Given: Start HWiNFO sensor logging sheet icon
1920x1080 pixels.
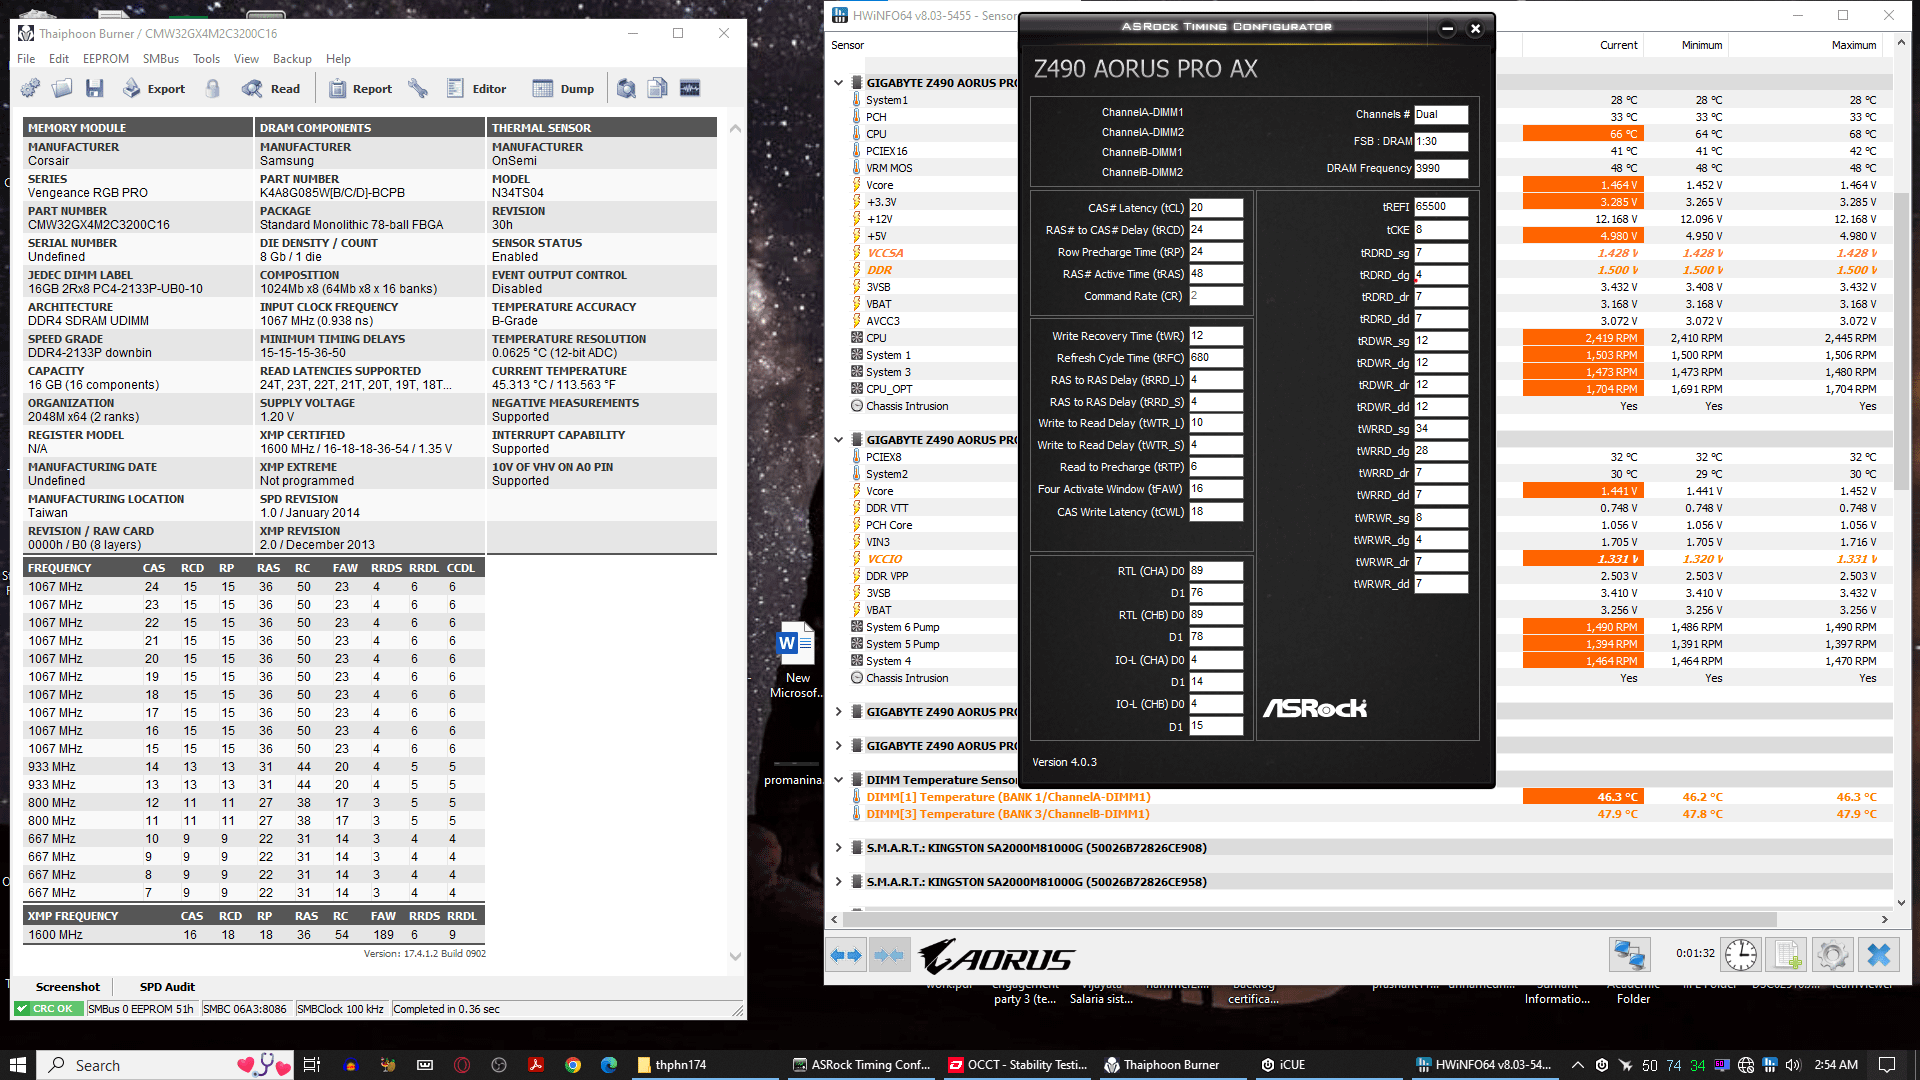Looking at the screenshot, I should [x=1787, y=955].
